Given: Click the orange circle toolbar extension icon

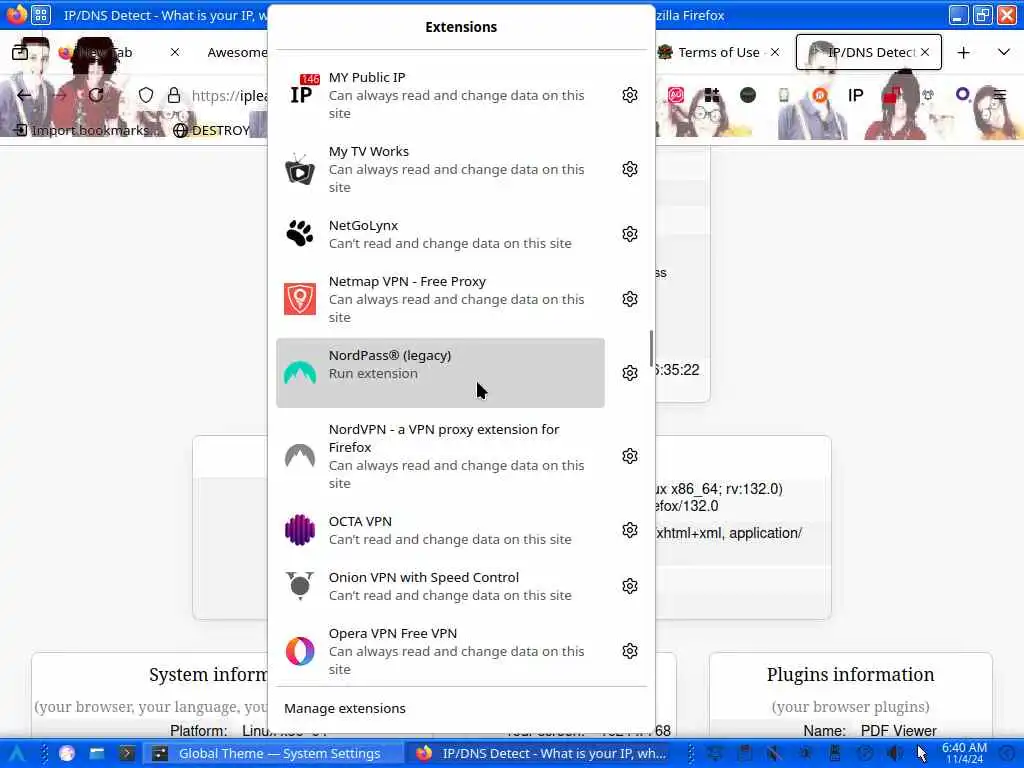Looking at the screenshot, I should 820,95.
